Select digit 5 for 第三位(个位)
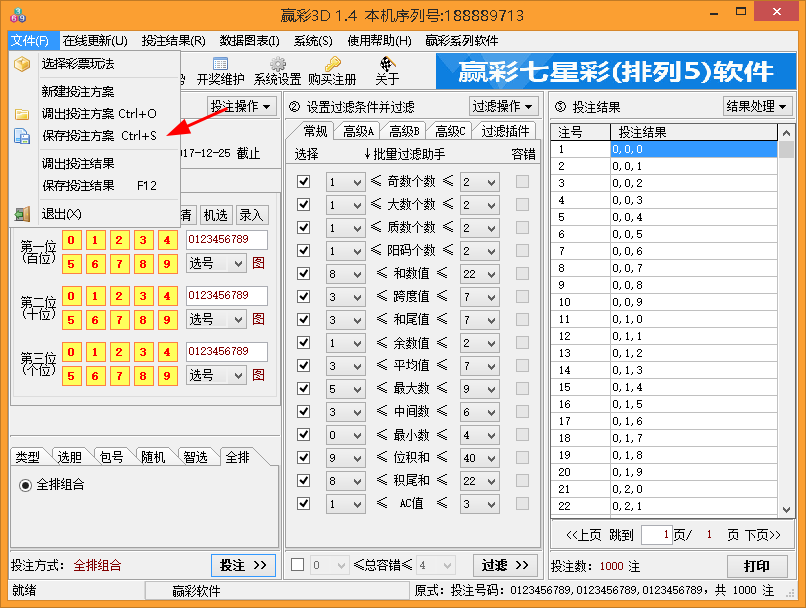 (x=71, y=376)
